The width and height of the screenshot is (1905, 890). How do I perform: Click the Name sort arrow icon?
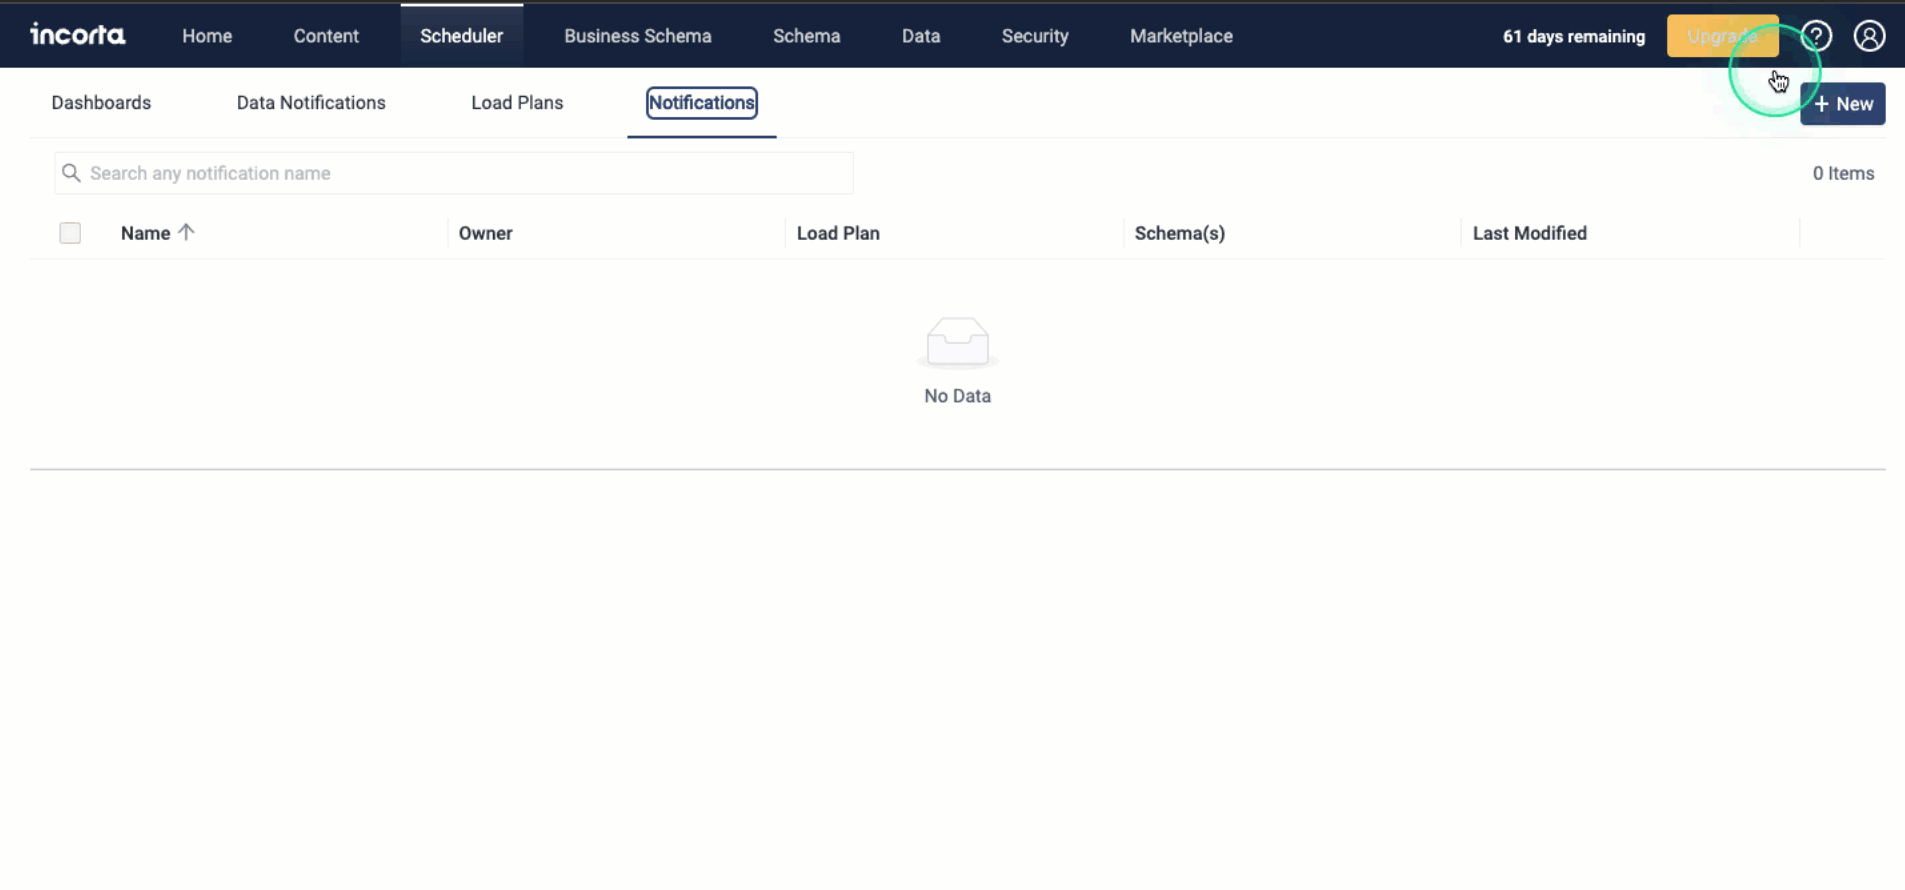[186, 232]
